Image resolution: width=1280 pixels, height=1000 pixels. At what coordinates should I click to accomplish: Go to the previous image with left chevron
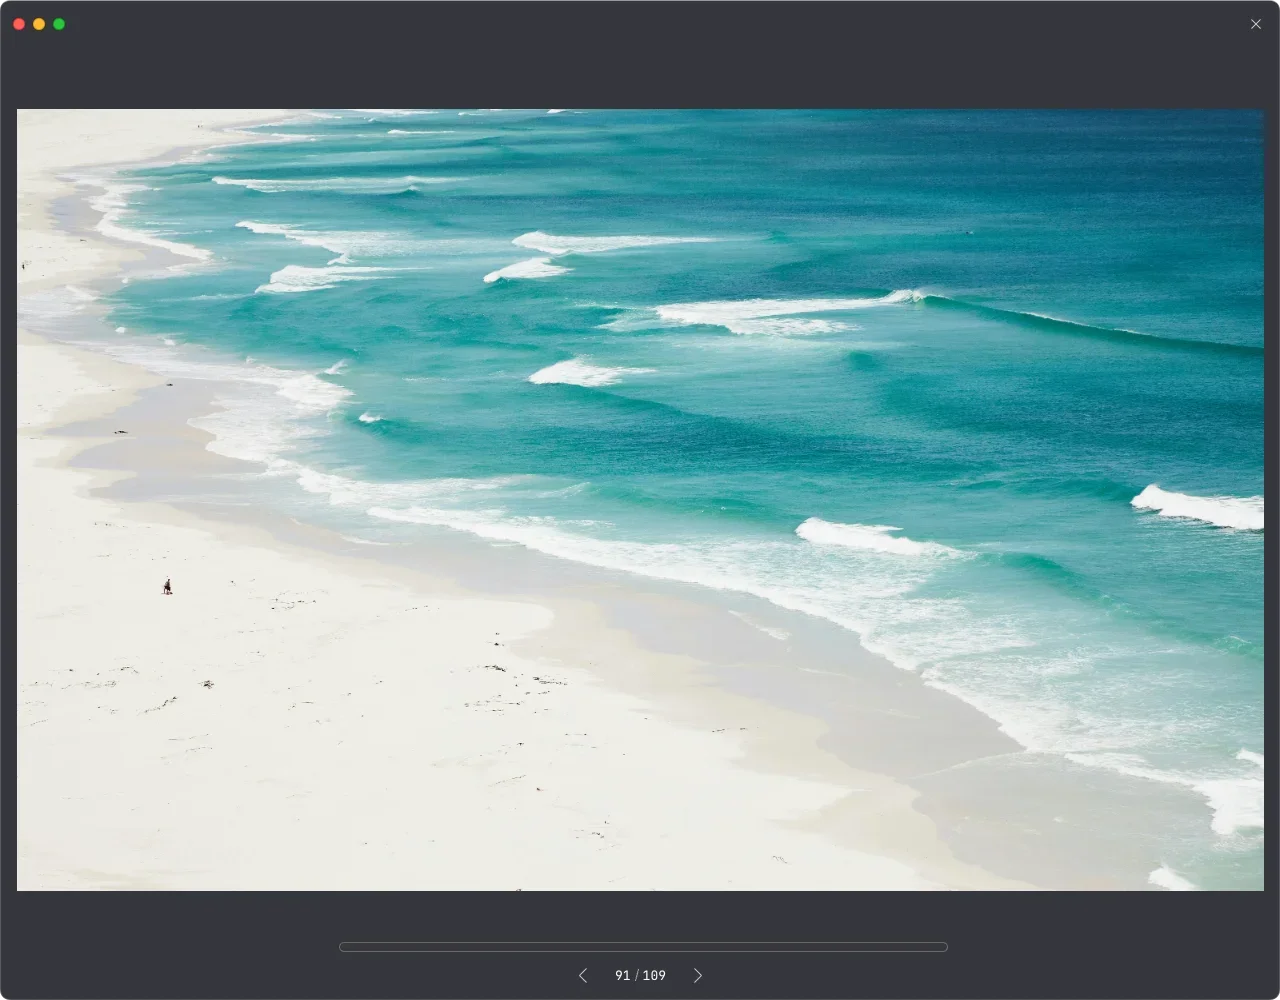[x=583, y=975]
